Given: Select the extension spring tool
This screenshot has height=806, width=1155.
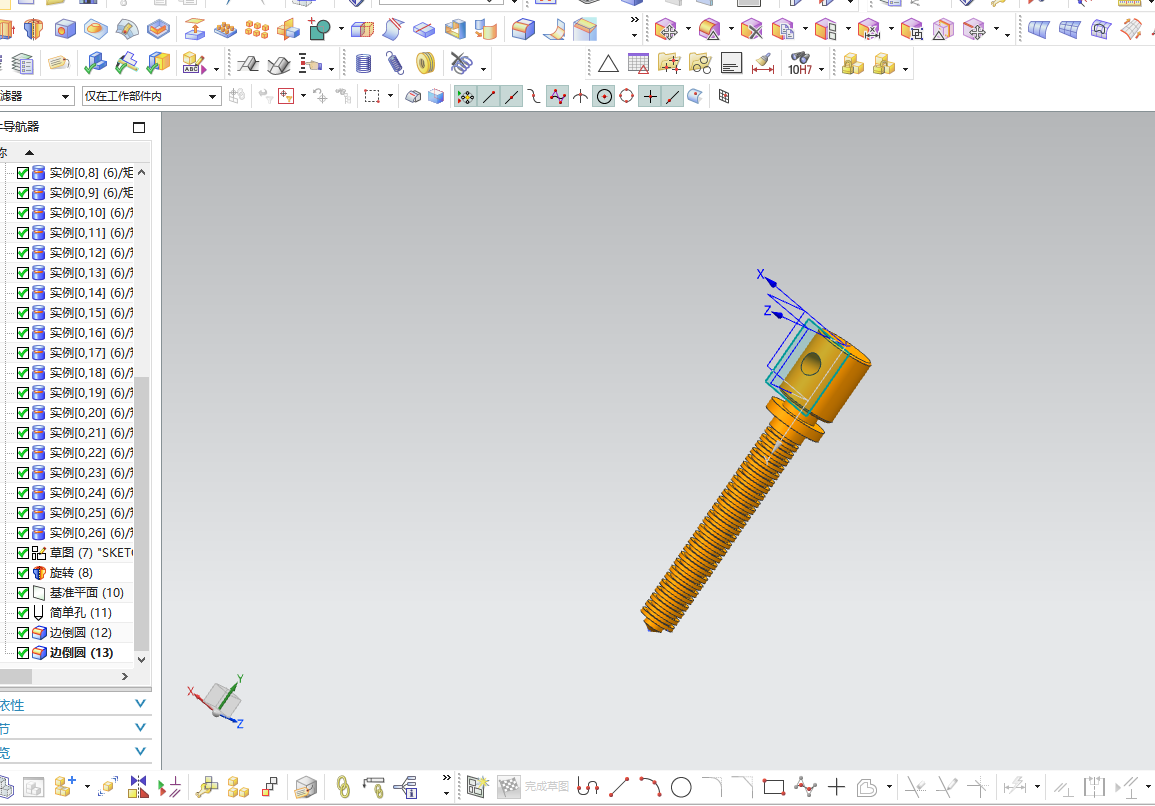Looking at the screenshot, I should 394,64.
